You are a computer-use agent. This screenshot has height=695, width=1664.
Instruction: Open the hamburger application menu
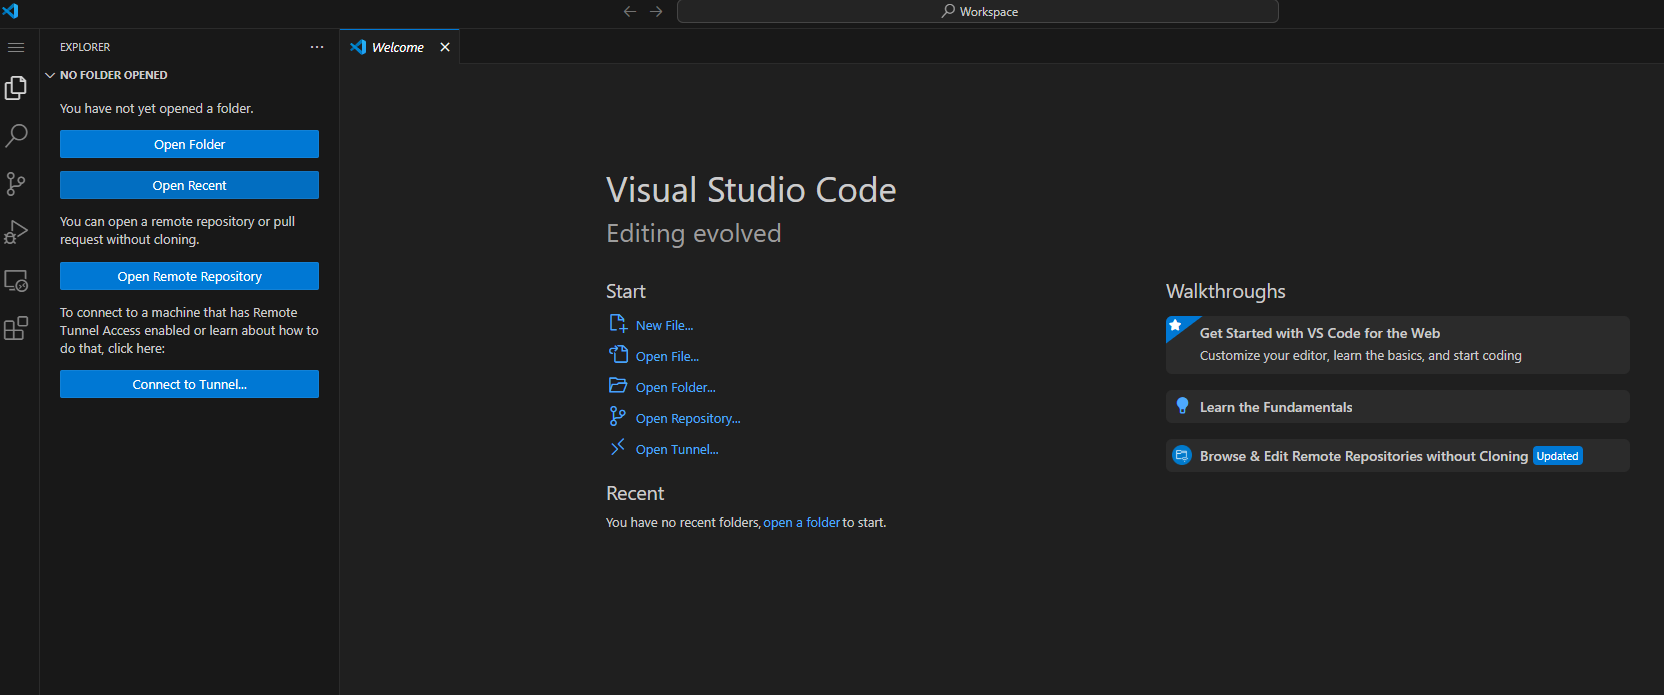coord(16,47)
